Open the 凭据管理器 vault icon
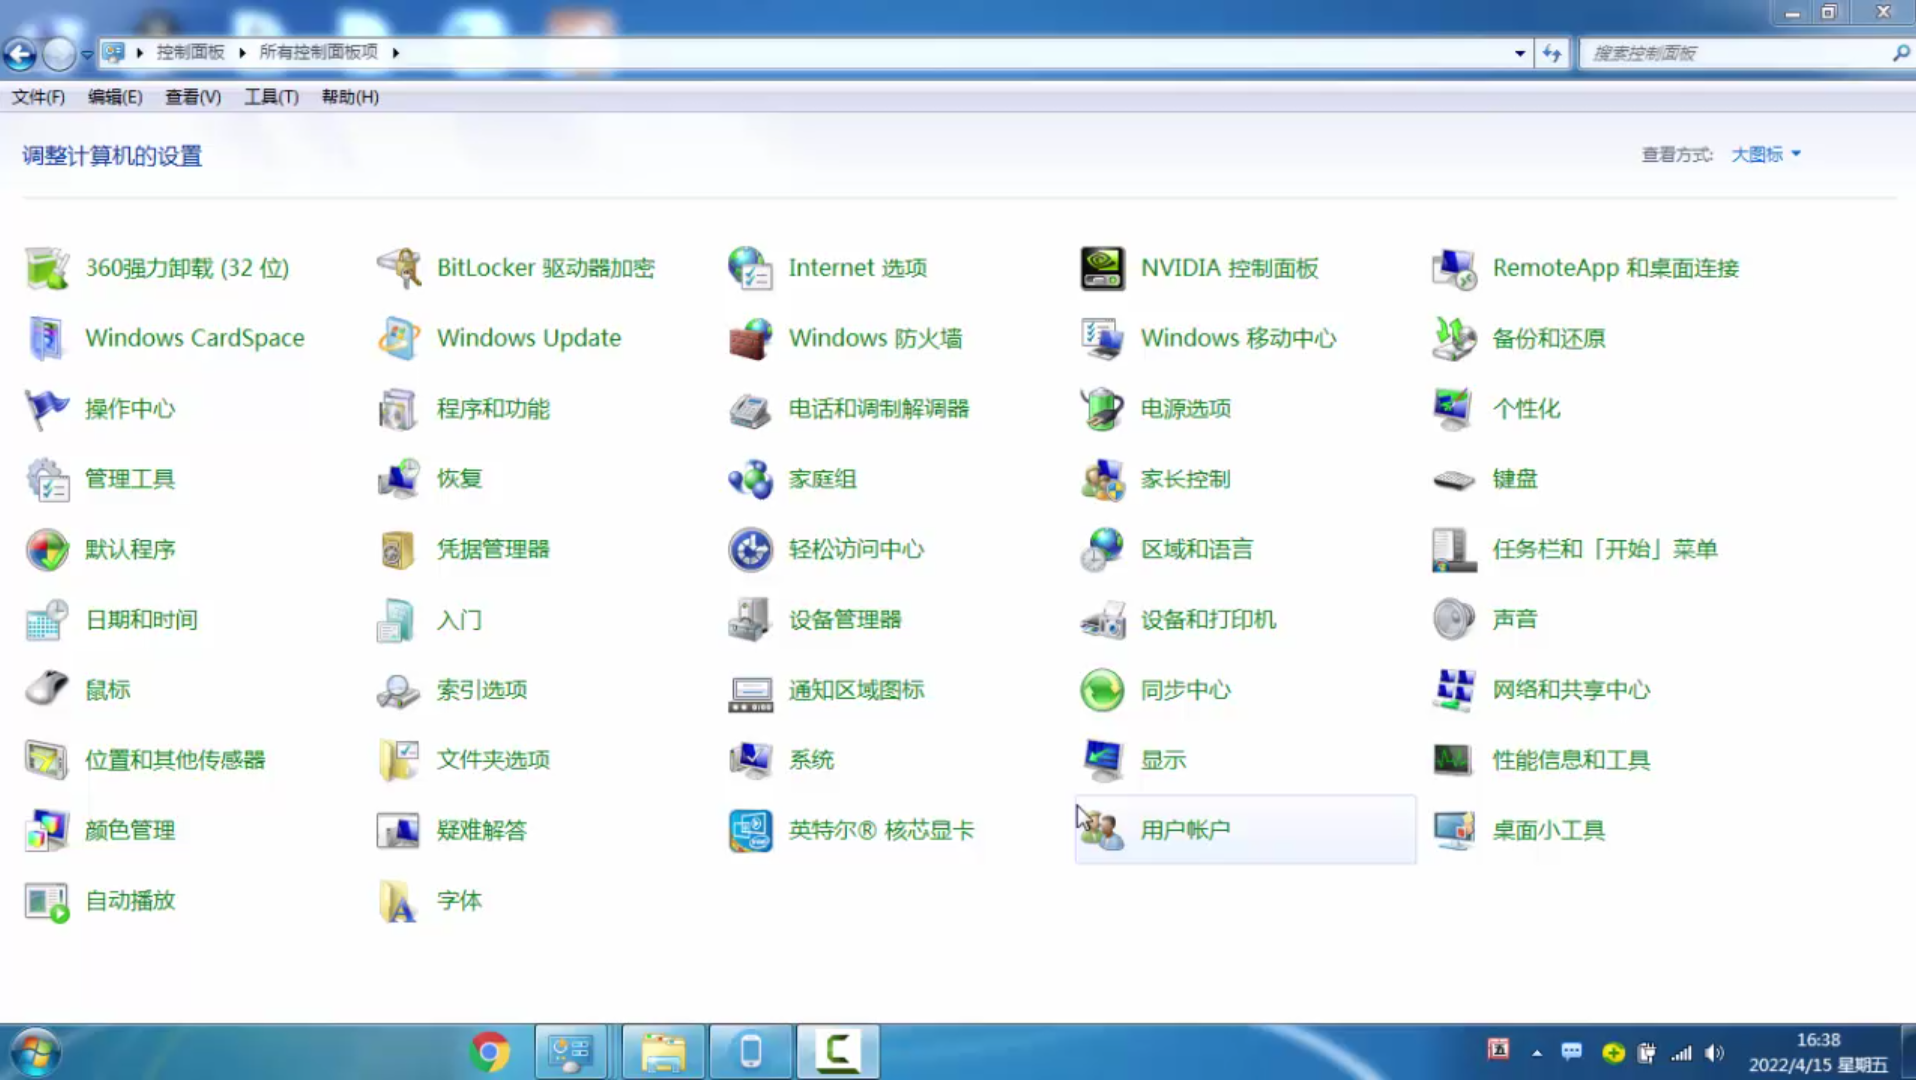The image size is (1916, 1080). 399,549
